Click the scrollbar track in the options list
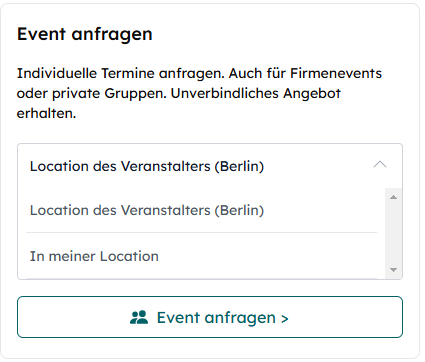425x362 pixels. pyautogui.click(x=393, y=233)
